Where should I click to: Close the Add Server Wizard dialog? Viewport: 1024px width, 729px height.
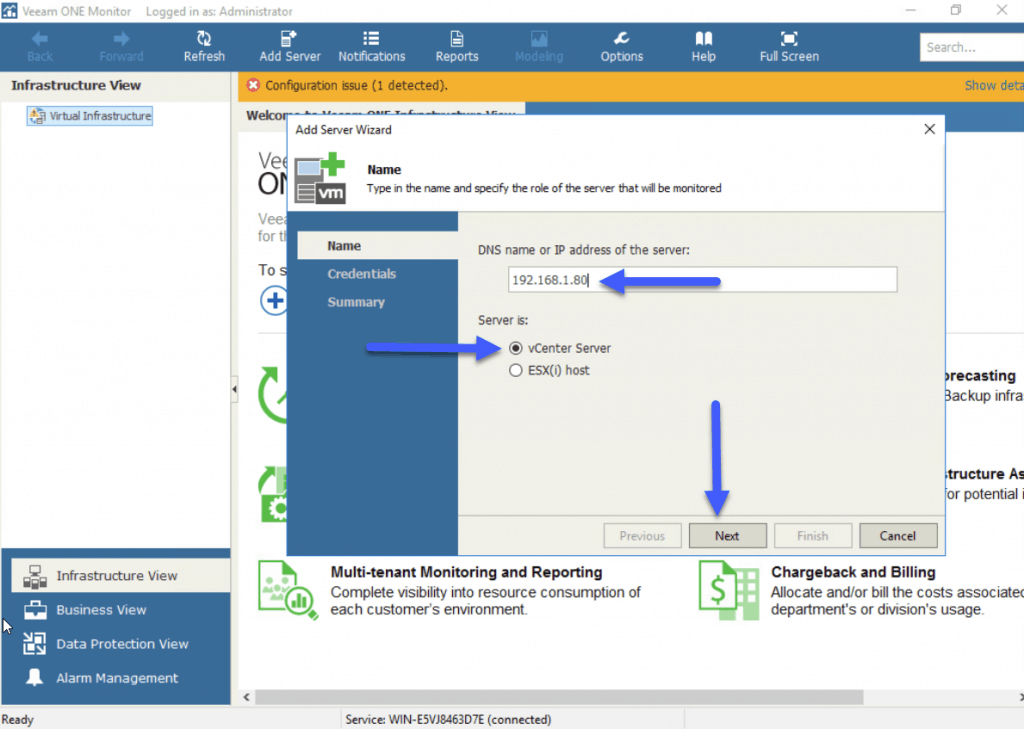pyautogui.click(x=930, y=129)
